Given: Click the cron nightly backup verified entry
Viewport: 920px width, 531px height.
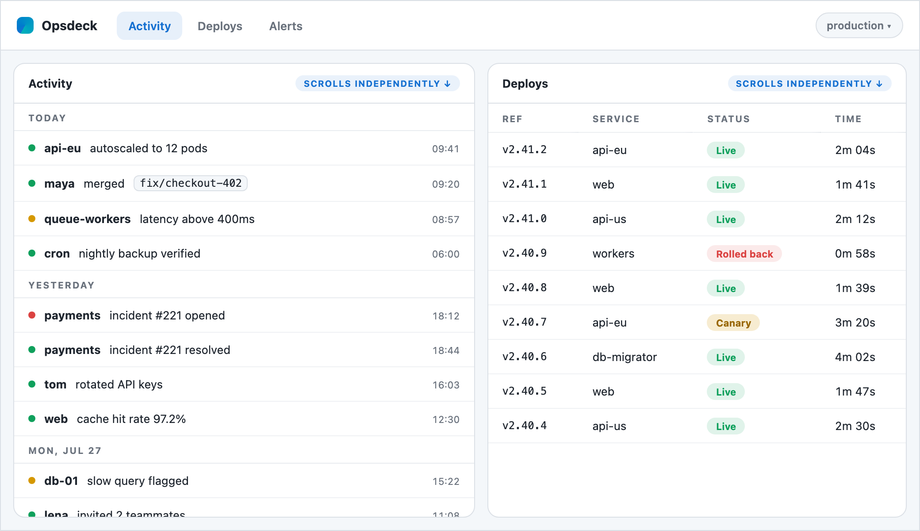Looking at the screenshot, I should click(244, 253).
